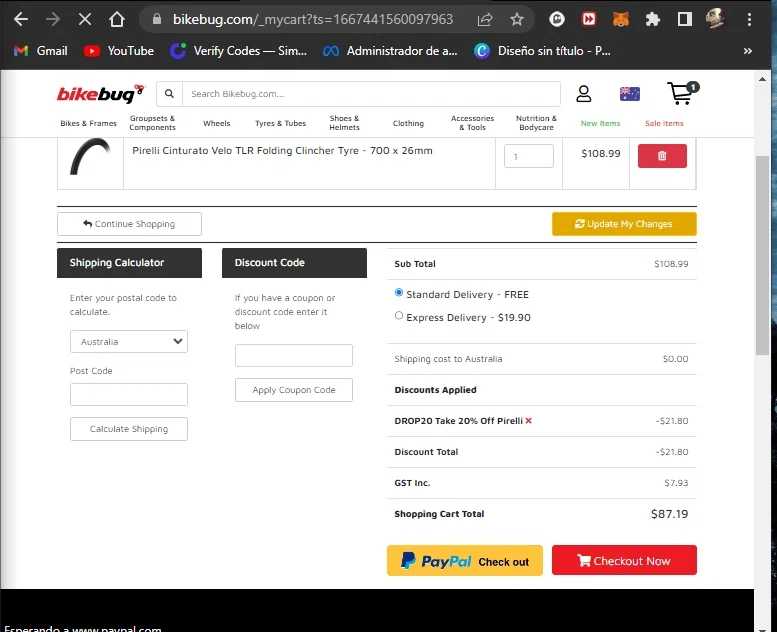Expand hidden bookmarks chevron

pos(748,51)
